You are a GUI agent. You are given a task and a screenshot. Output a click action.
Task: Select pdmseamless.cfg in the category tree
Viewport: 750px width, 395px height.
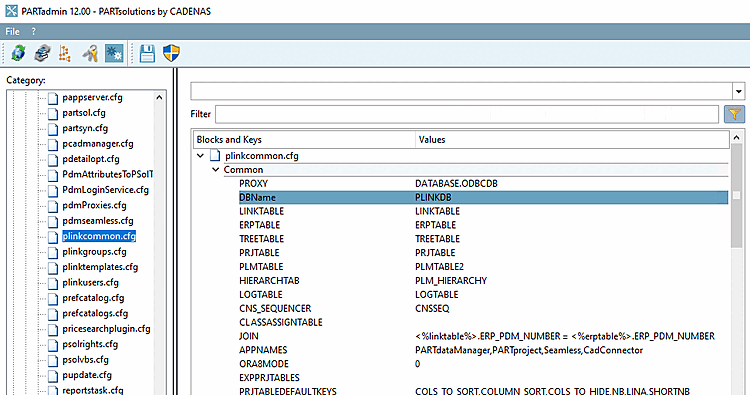coord(98,220)
